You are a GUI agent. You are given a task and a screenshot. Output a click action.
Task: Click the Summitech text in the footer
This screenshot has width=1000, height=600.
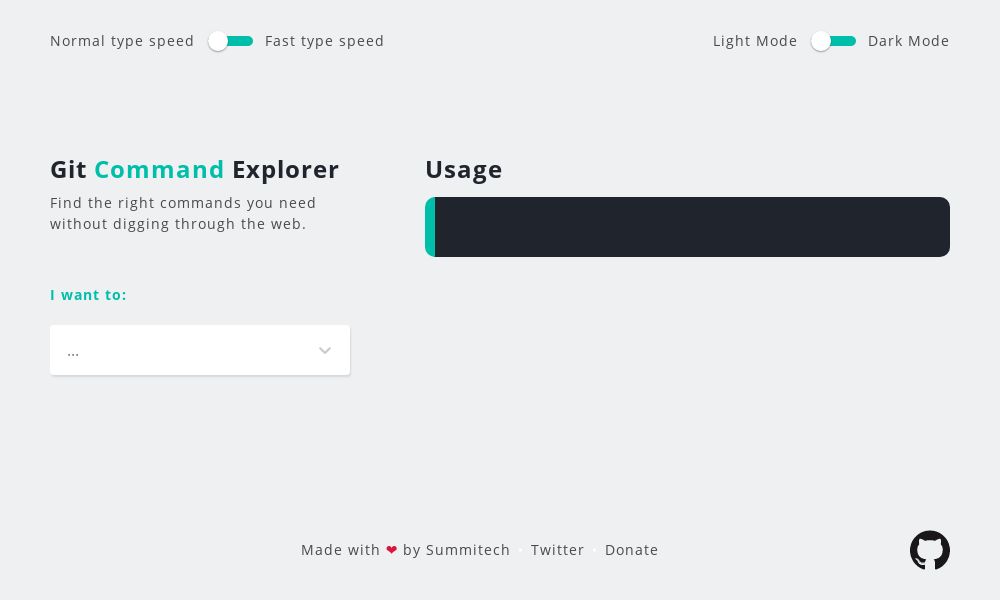(468, 549)
